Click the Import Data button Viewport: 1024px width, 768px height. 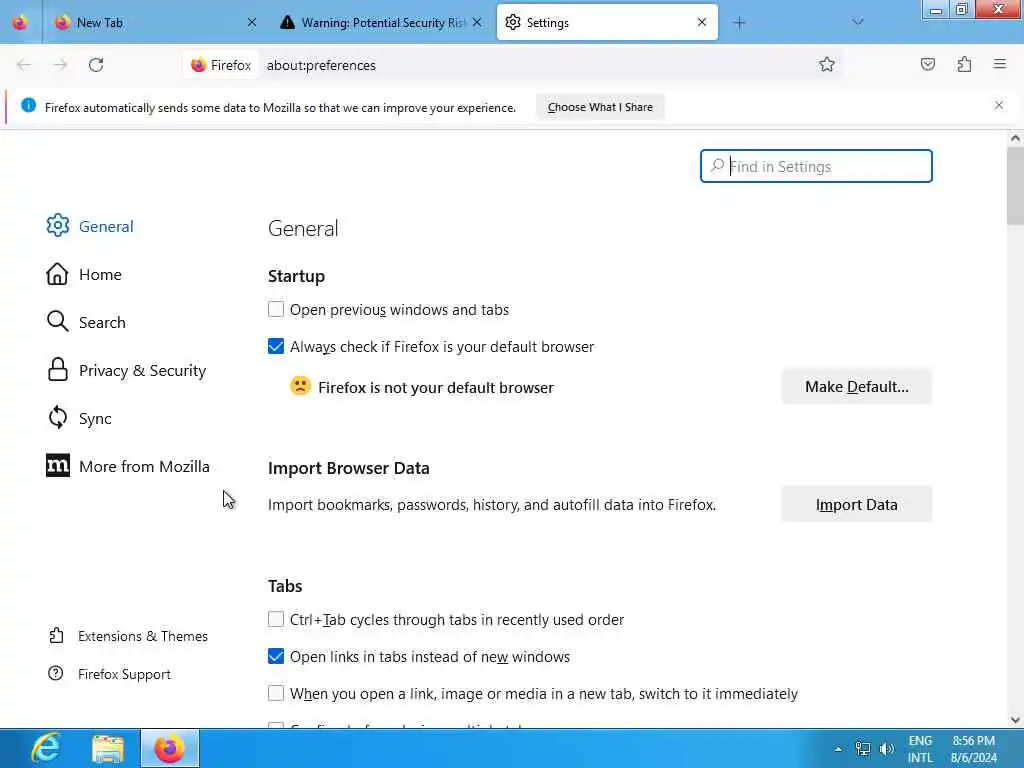pyautogui.click(x=856, y=504)
